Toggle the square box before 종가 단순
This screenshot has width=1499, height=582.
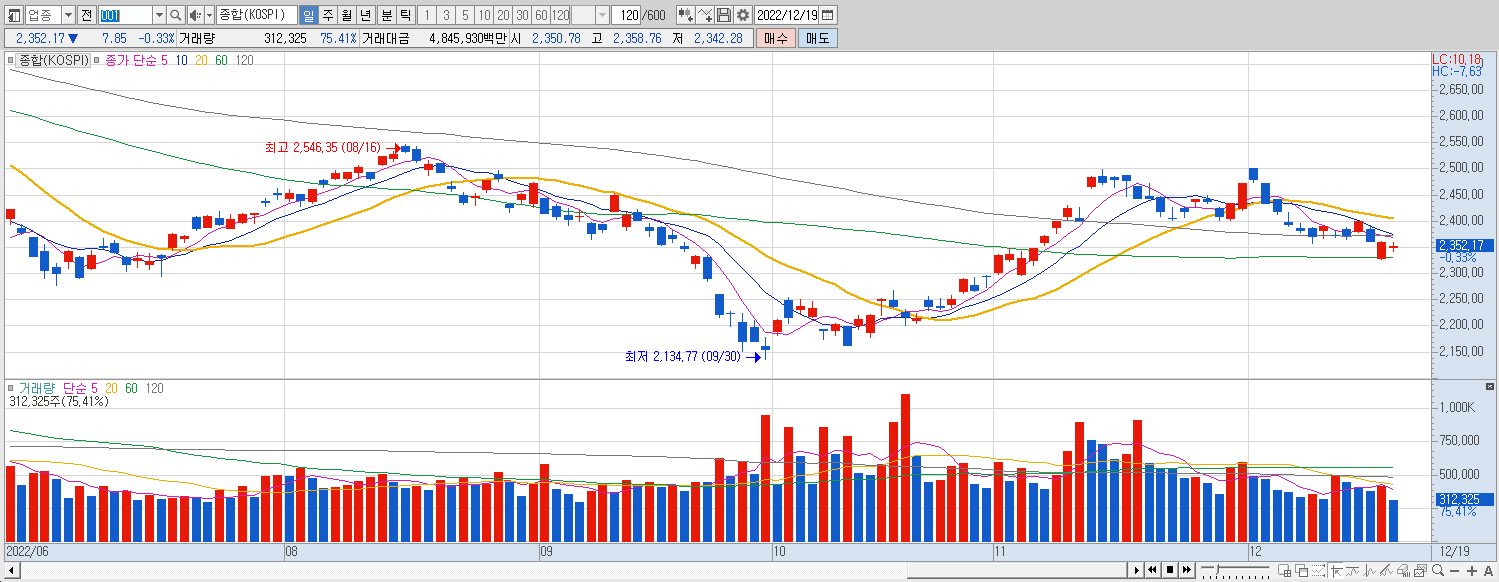(x=96, y=61)
